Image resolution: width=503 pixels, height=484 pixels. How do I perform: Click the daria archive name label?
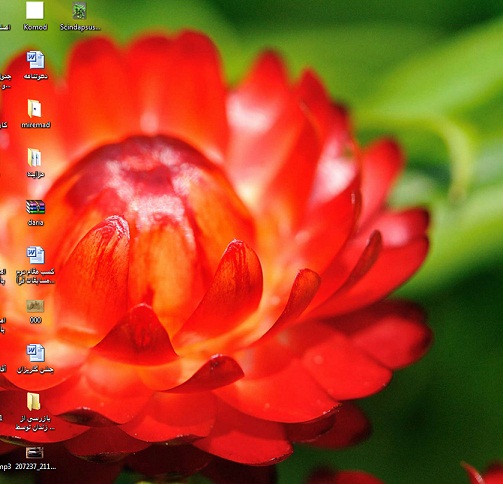(36, 222)
